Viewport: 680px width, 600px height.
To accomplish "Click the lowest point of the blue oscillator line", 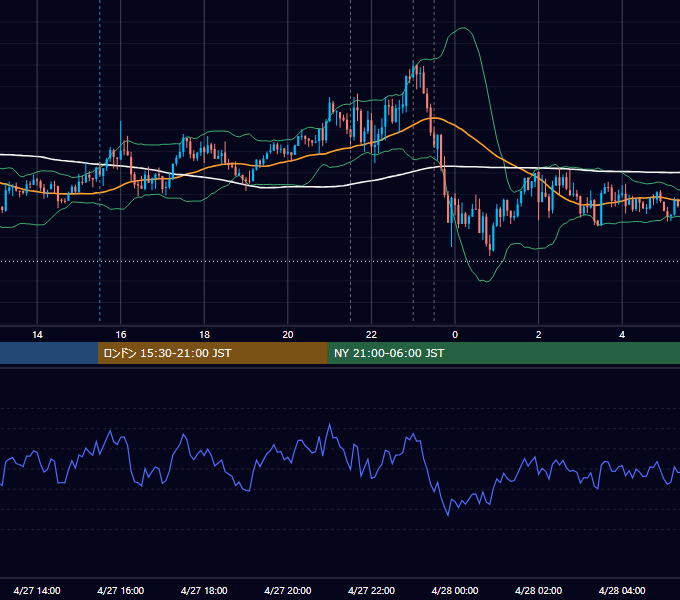I will [448, 515].
